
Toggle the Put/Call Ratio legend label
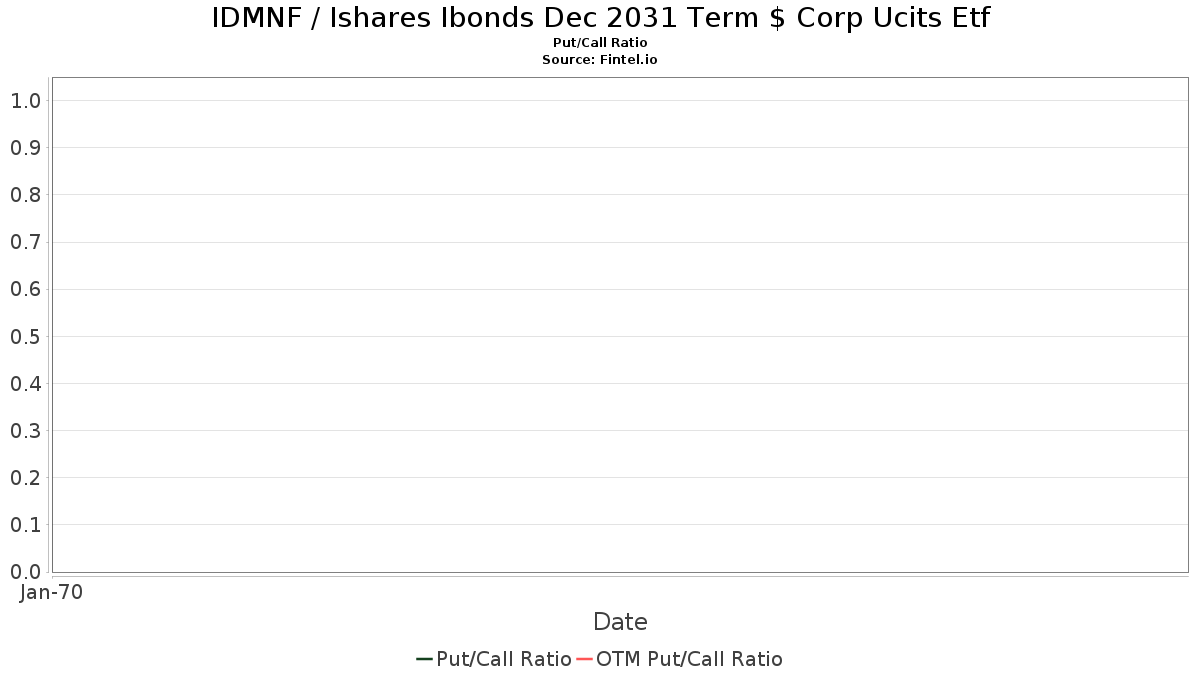click(504, 659)
